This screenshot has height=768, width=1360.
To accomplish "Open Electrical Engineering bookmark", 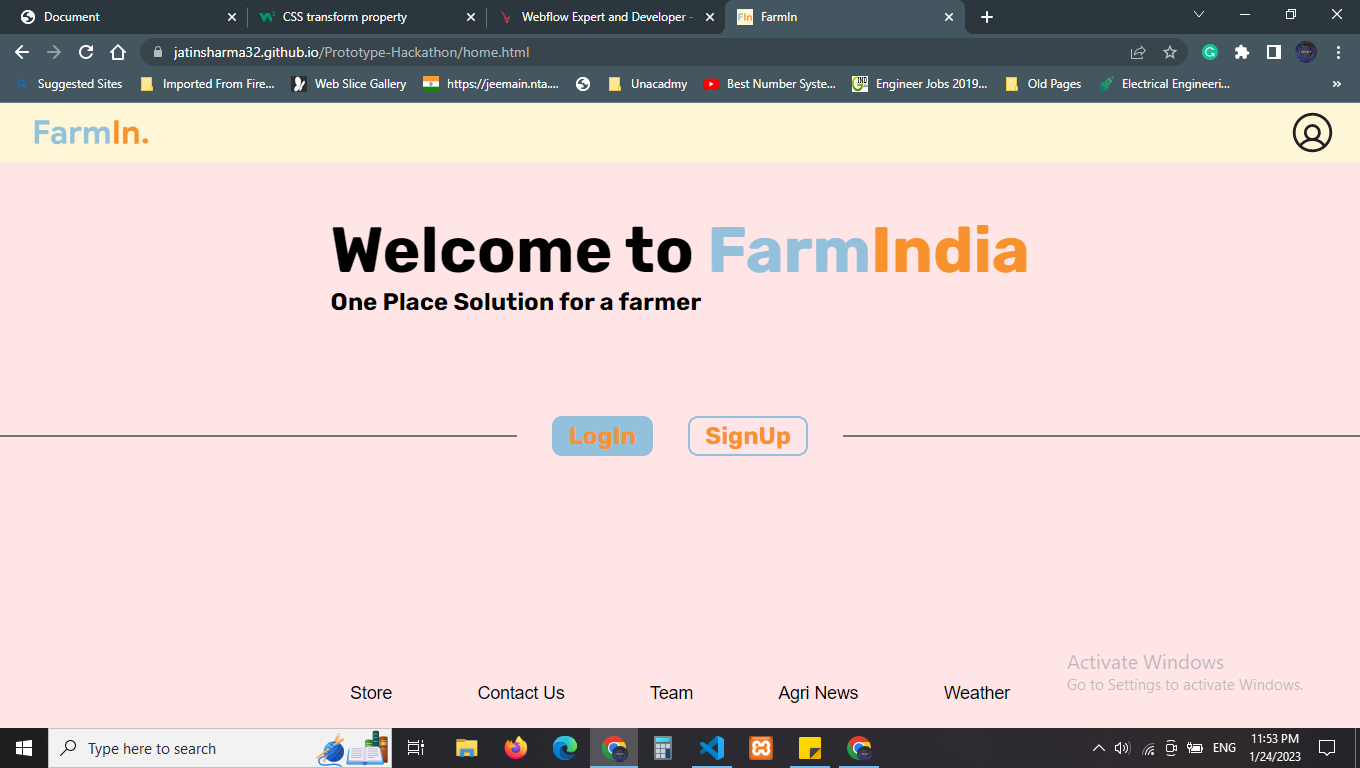I will pyautogui.click(x=1165, y=84).
